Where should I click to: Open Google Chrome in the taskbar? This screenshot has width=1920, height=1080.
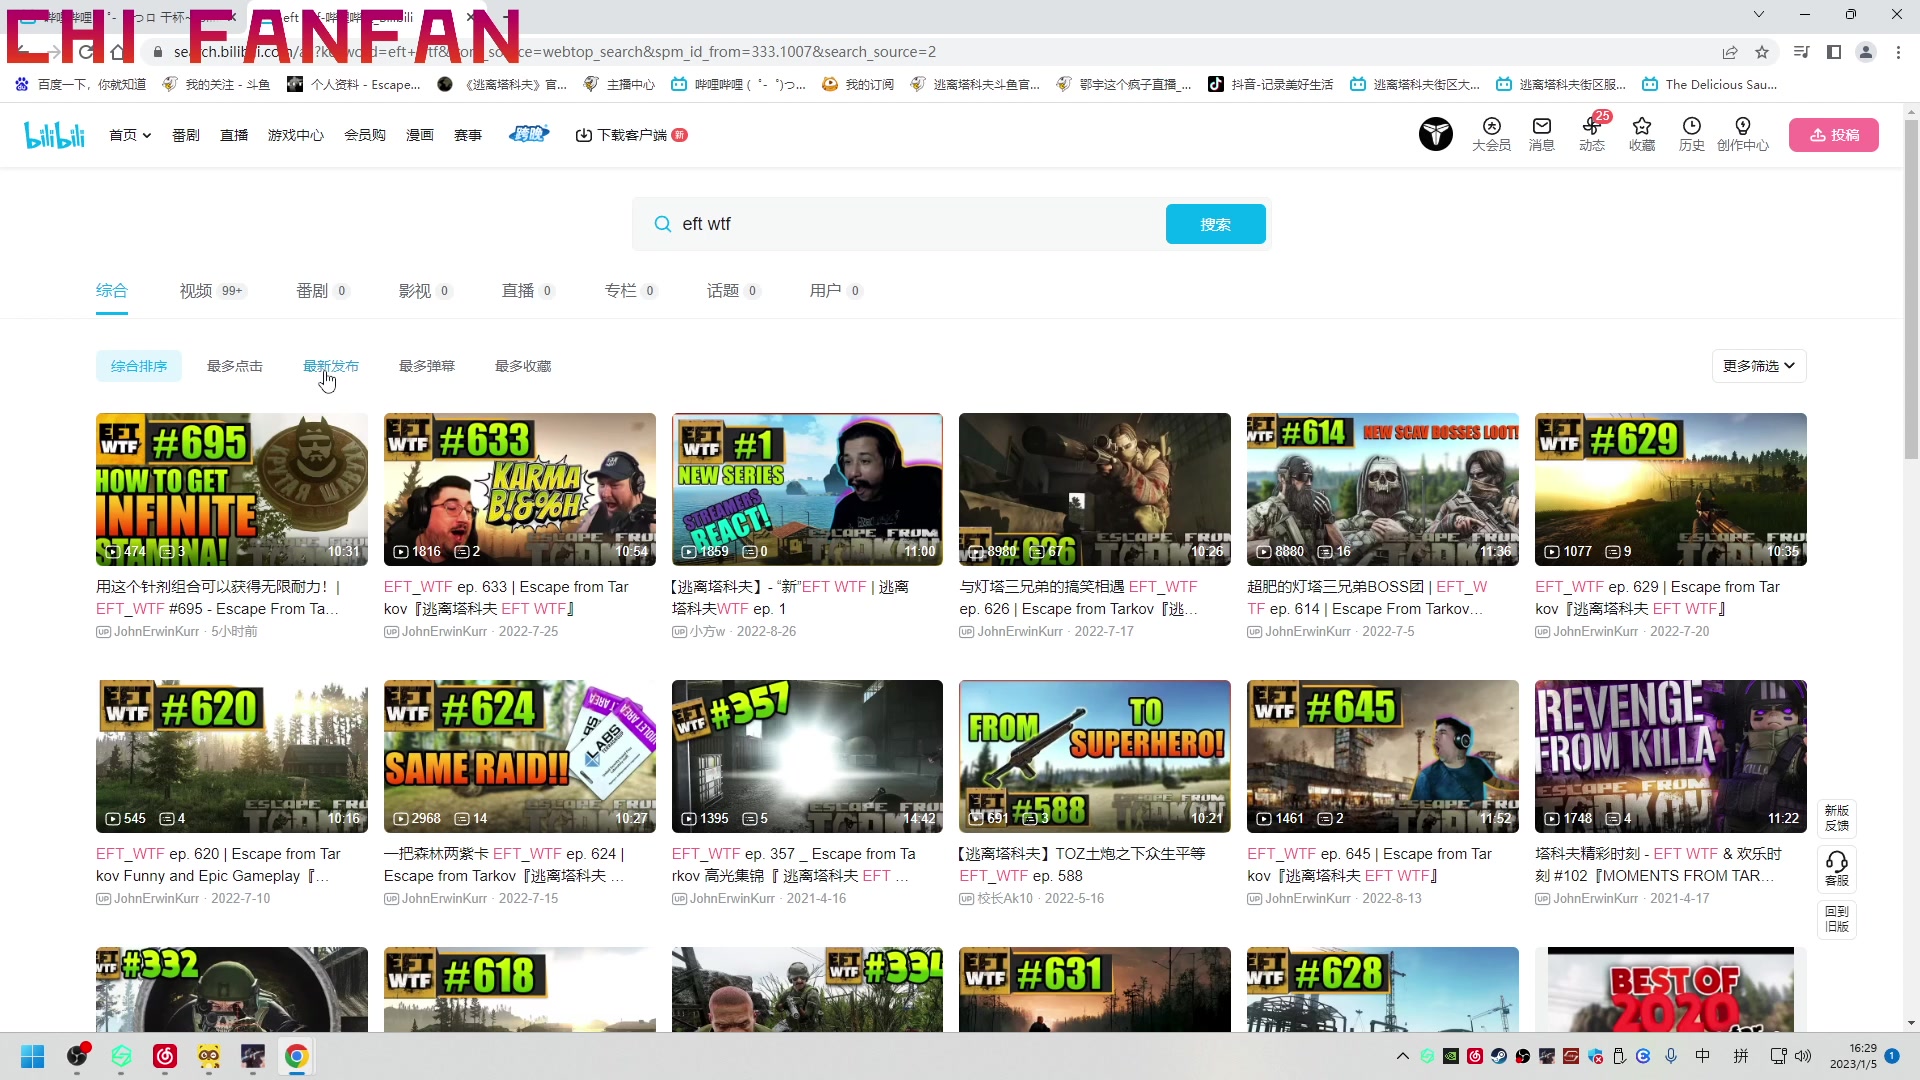[296, 1056]
